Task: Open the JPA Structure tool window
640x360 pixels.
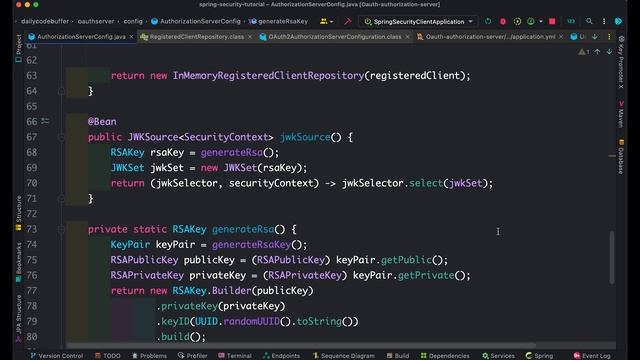Action: tap(18, 318)
